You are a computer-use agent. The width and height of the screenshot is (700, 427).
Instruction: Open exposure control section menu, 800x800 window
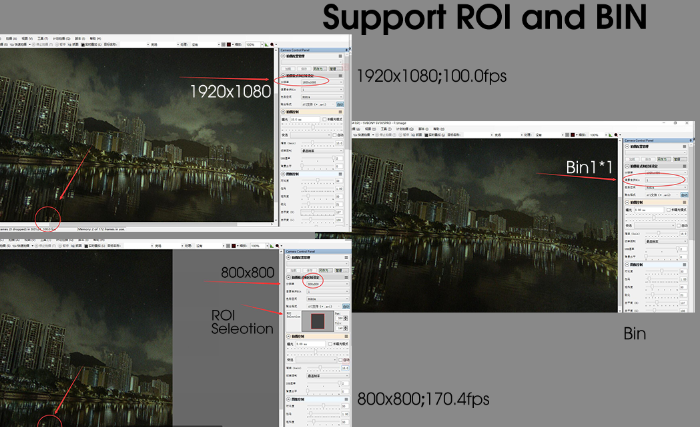(346, 336)
